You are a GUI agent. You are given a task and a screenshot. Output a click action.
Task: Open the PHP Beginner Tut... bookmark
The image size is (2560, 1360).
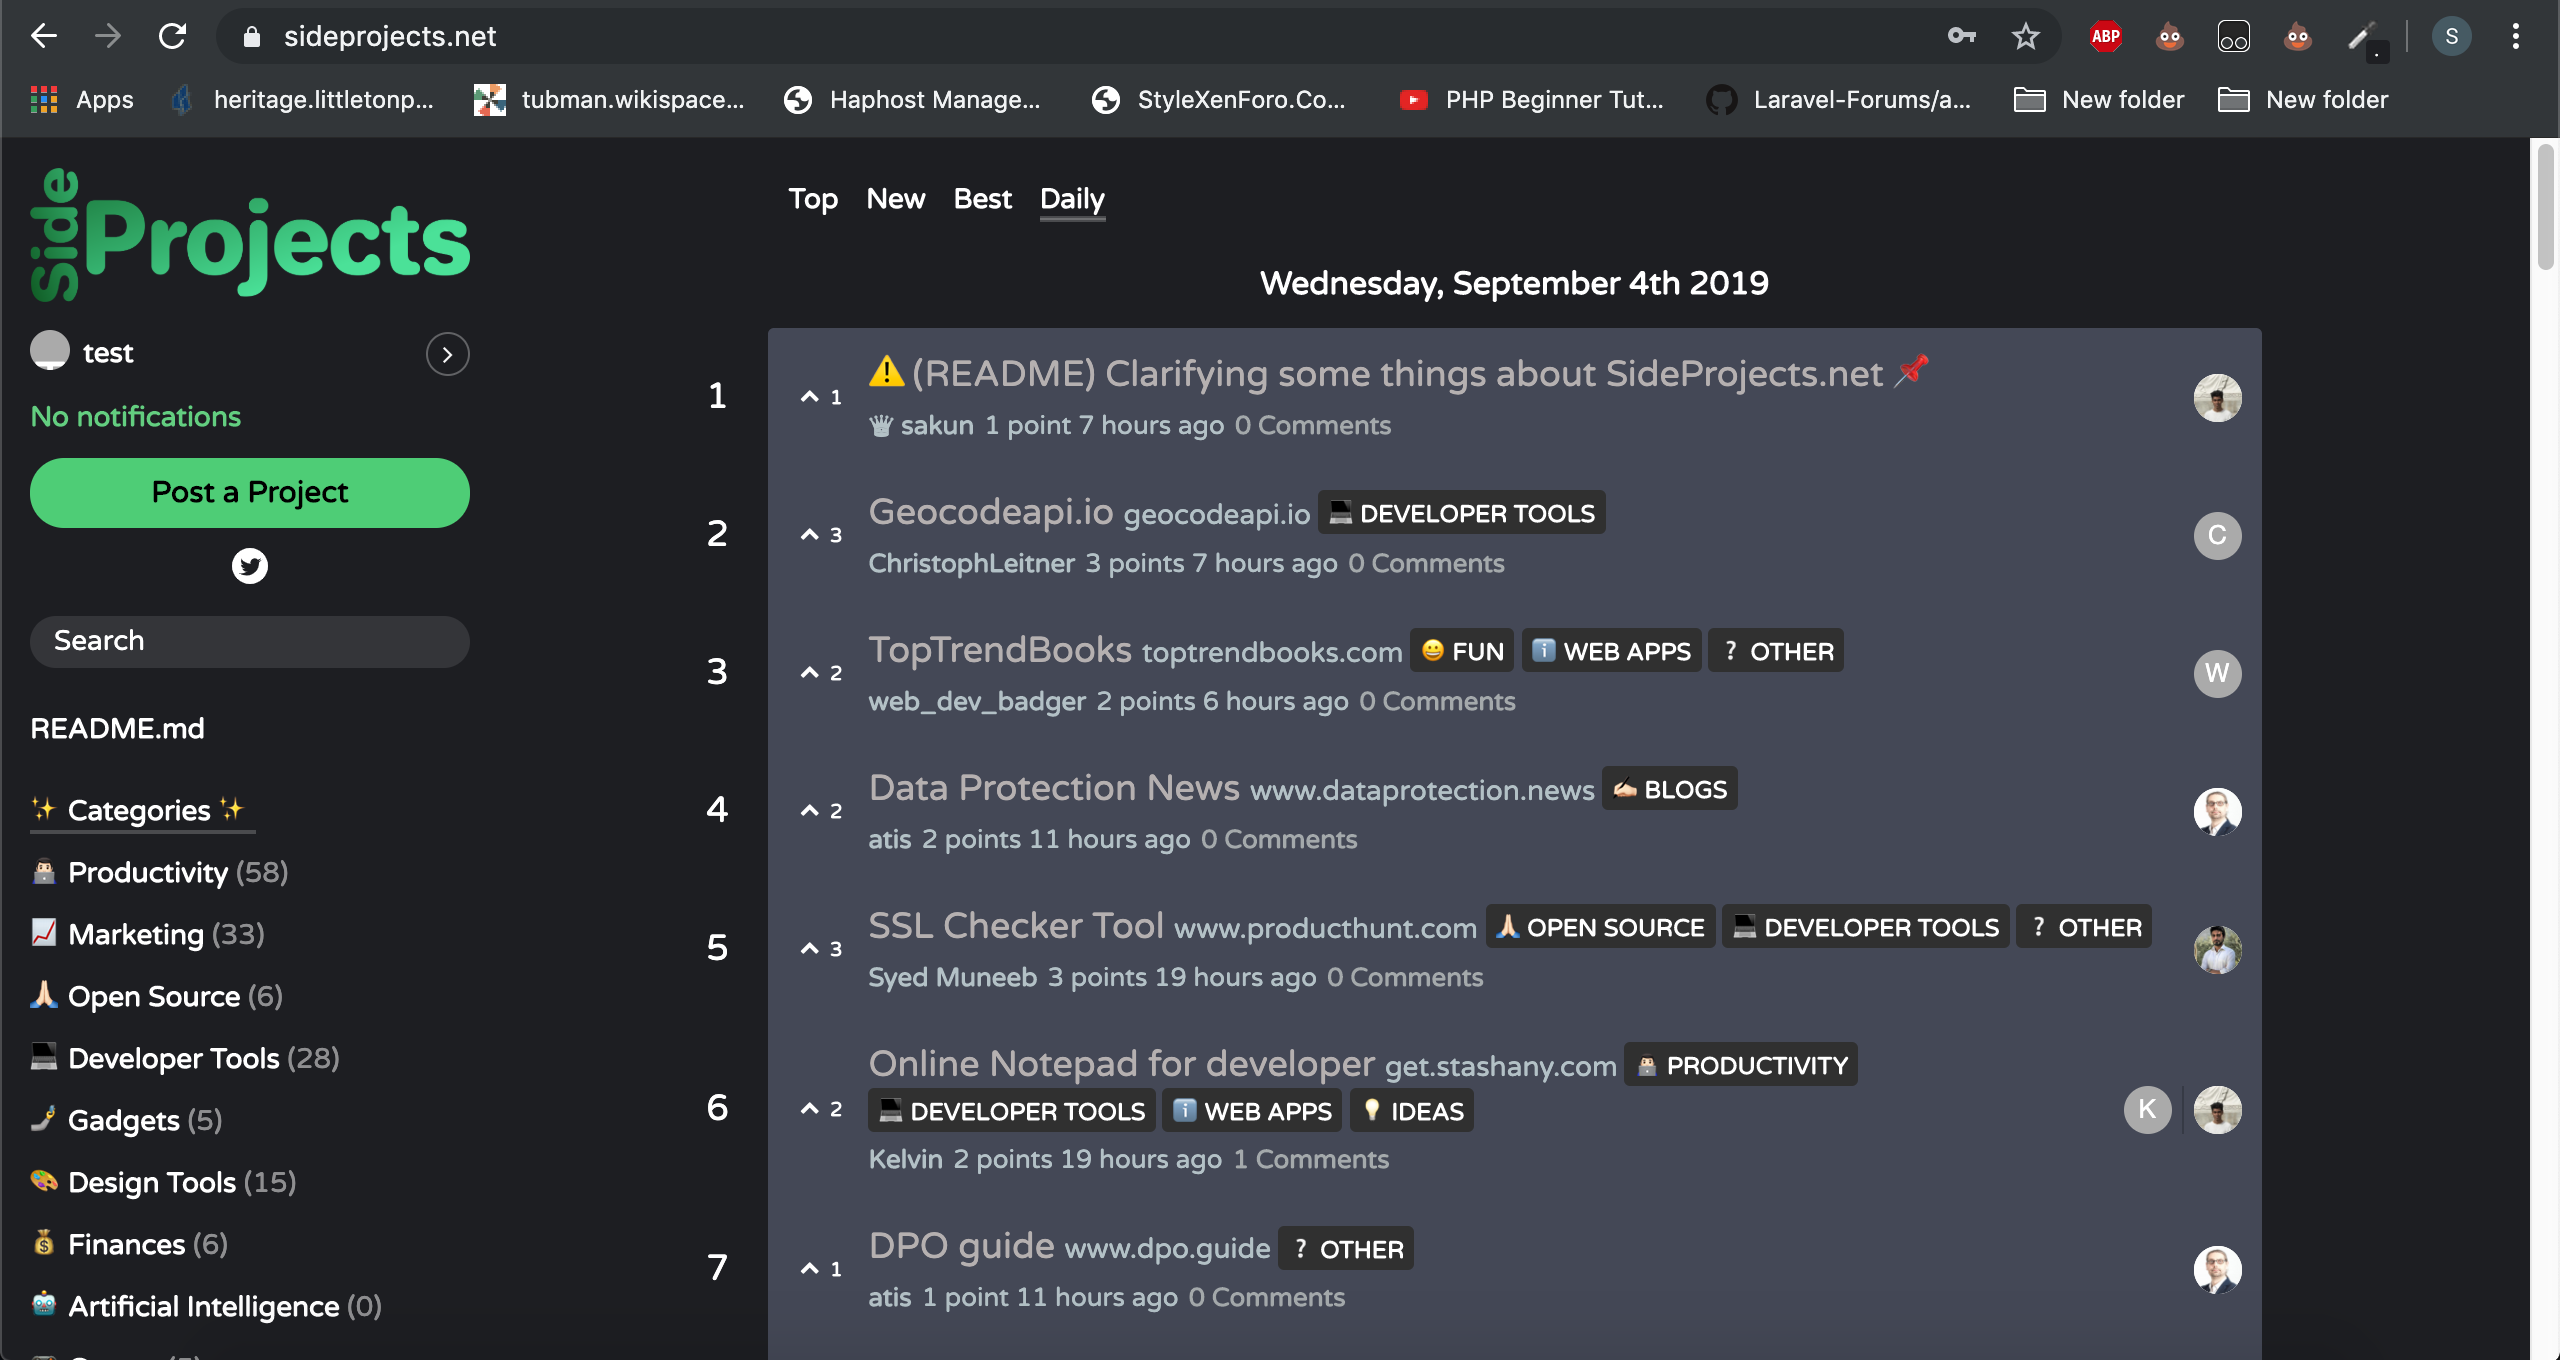(x=1532, y=99)
